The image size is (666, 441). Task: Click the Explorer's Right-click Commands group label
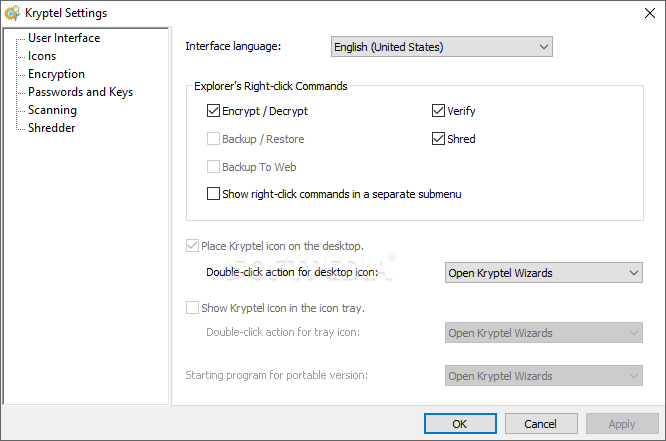(271, 86)
